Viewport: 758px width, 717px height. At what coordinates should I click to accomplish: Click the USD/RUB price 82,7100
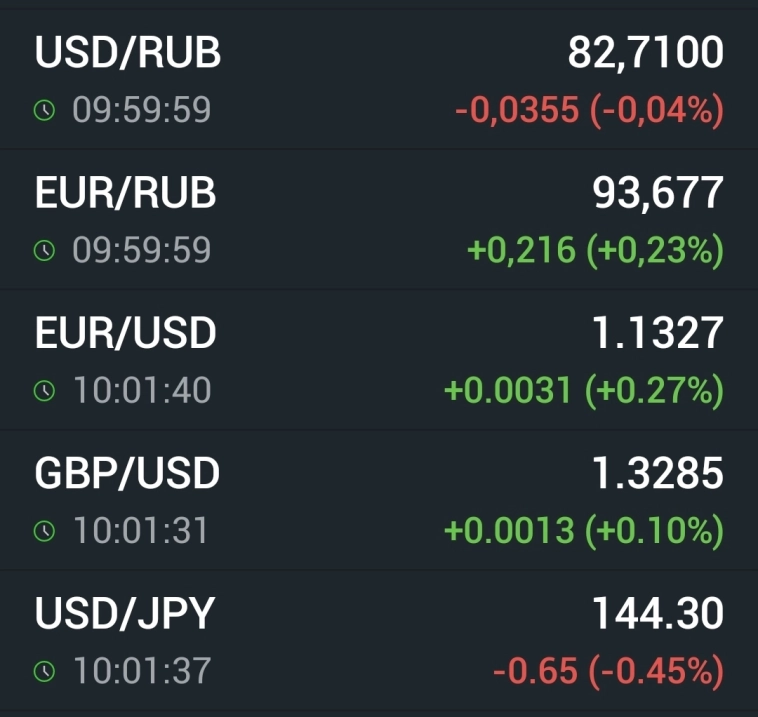tap(645, 53)
